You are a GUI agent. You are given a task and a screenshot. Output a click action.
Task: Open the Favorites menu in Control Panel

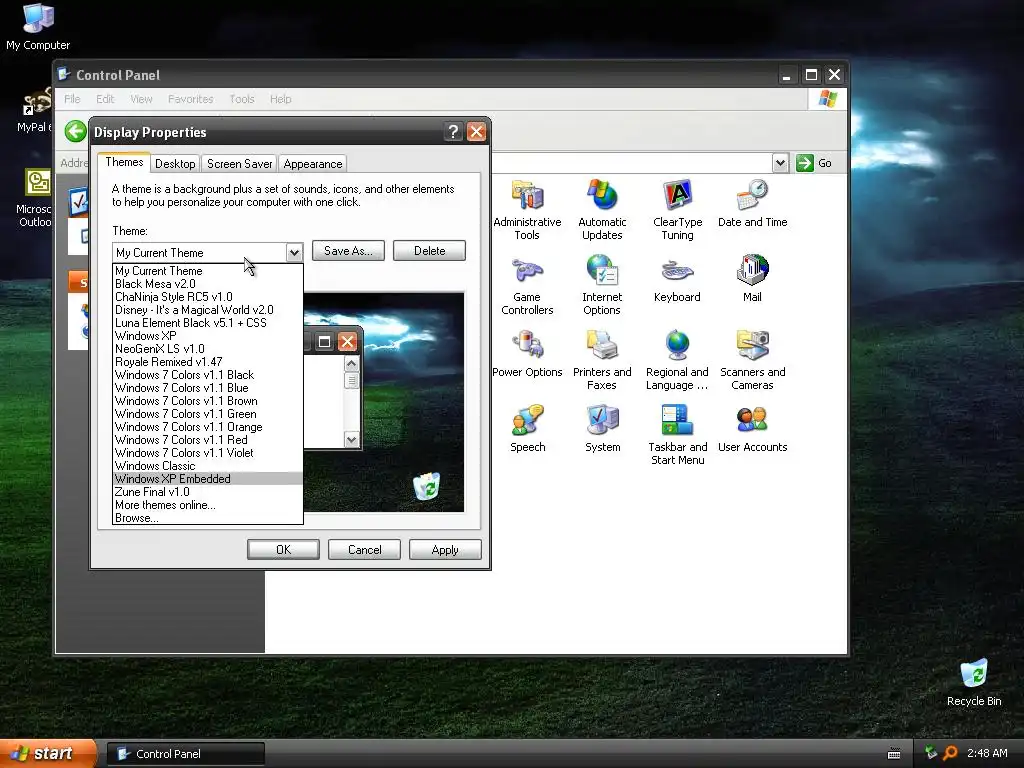coord(191,99)
